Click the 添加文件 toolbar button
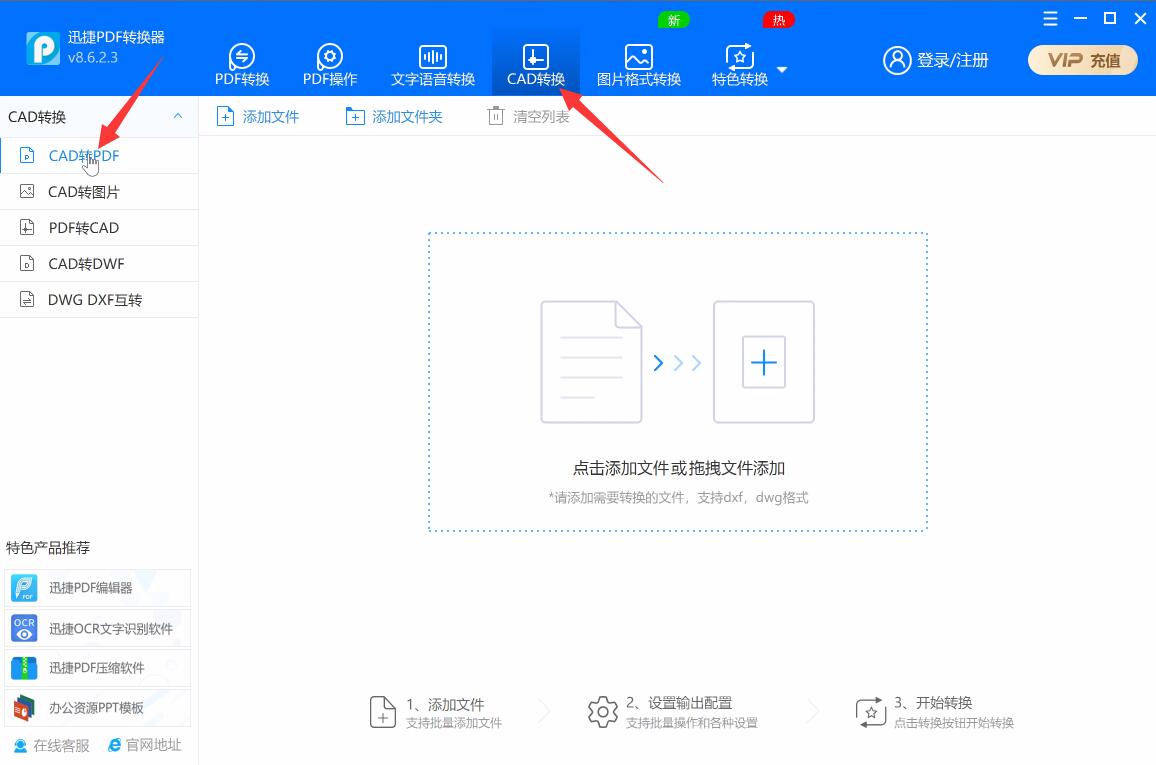 coord(258,116)
